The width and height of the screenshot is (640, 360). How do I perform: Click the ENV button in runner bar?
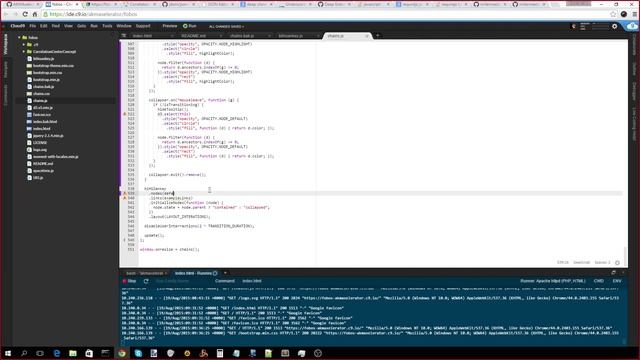[x=617, y=281]
